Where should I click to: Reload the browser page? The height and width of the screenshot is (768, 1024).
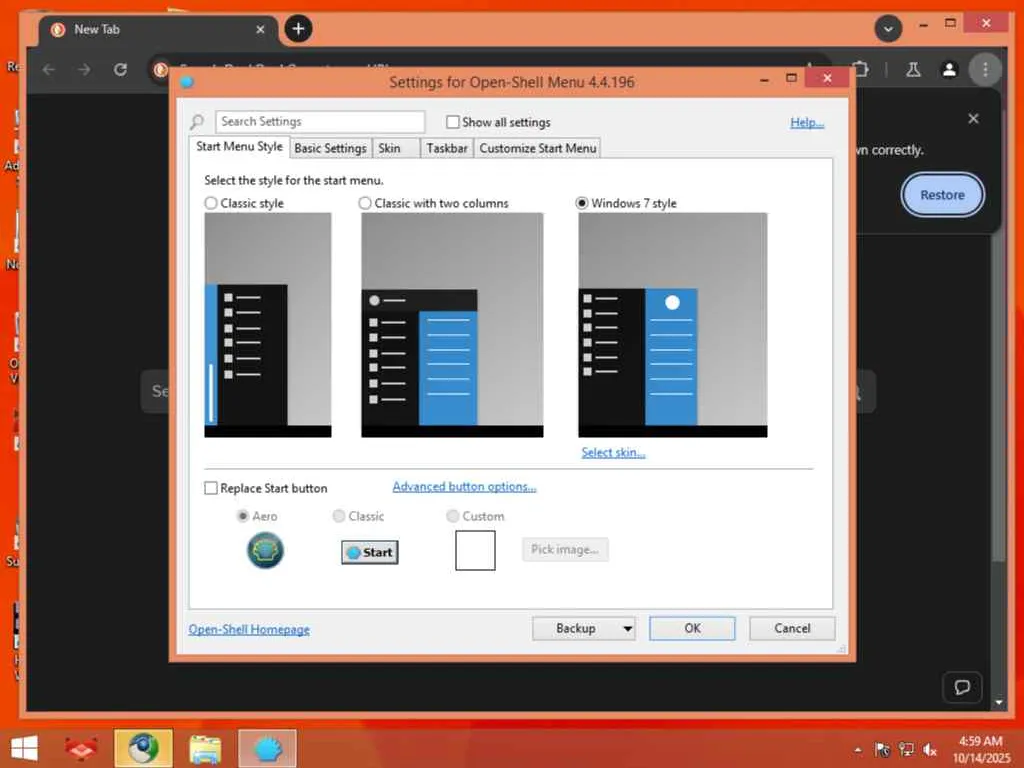[120, 69]
